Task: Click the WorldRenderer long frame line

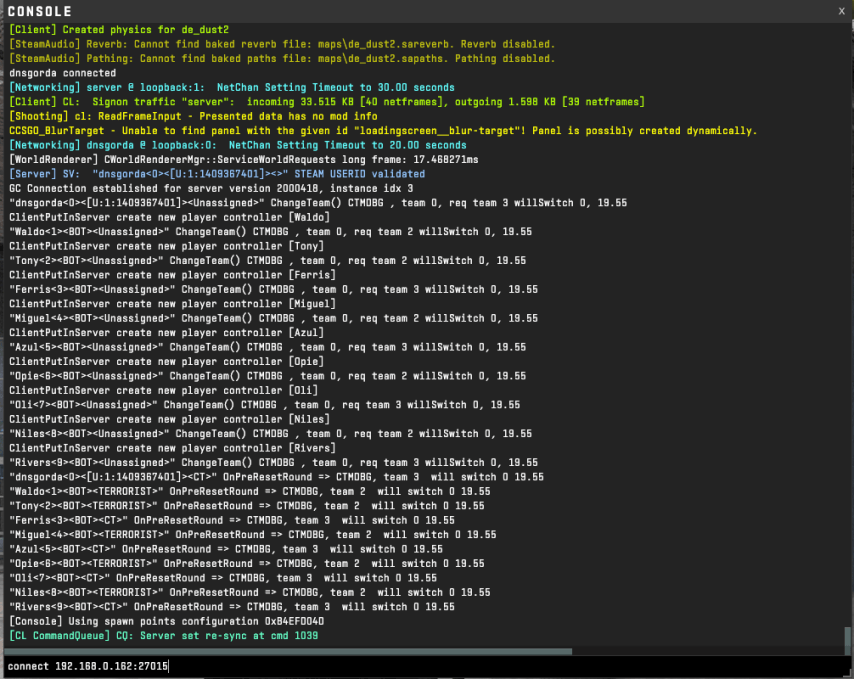Action: coord(242,160)
